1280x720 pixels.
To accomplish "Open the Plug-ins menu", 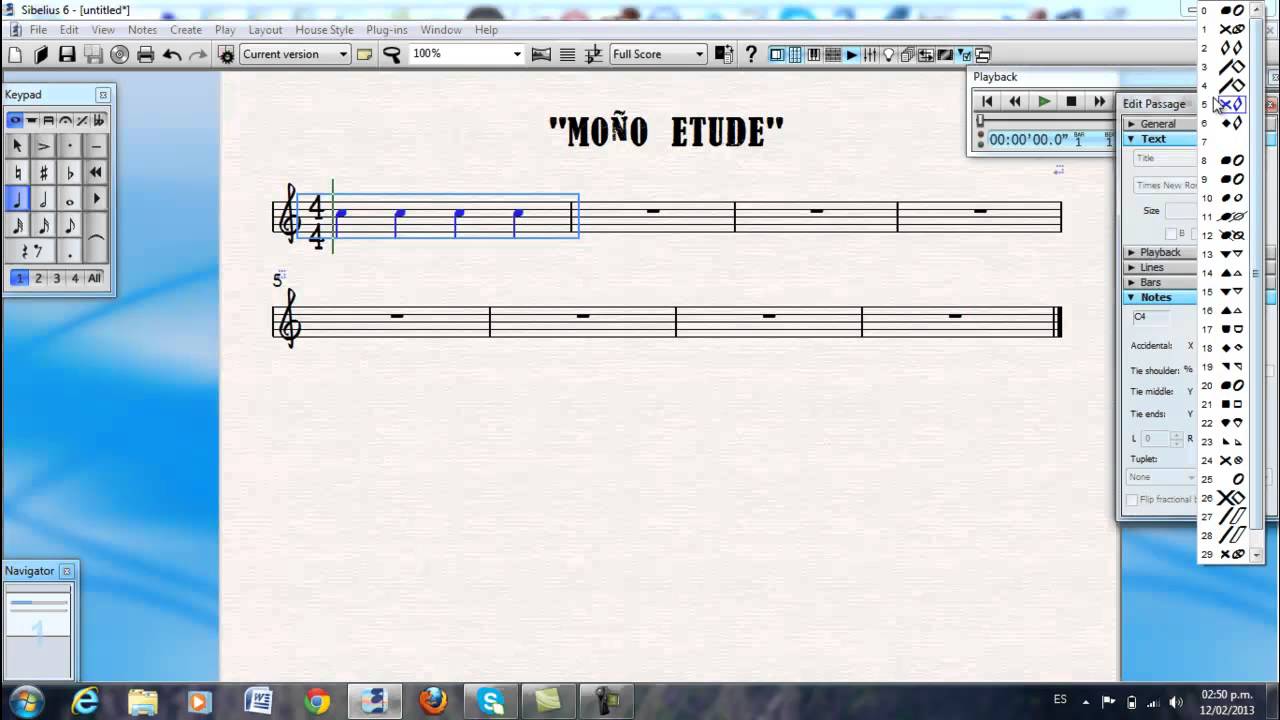I will [x=387, y=30].
